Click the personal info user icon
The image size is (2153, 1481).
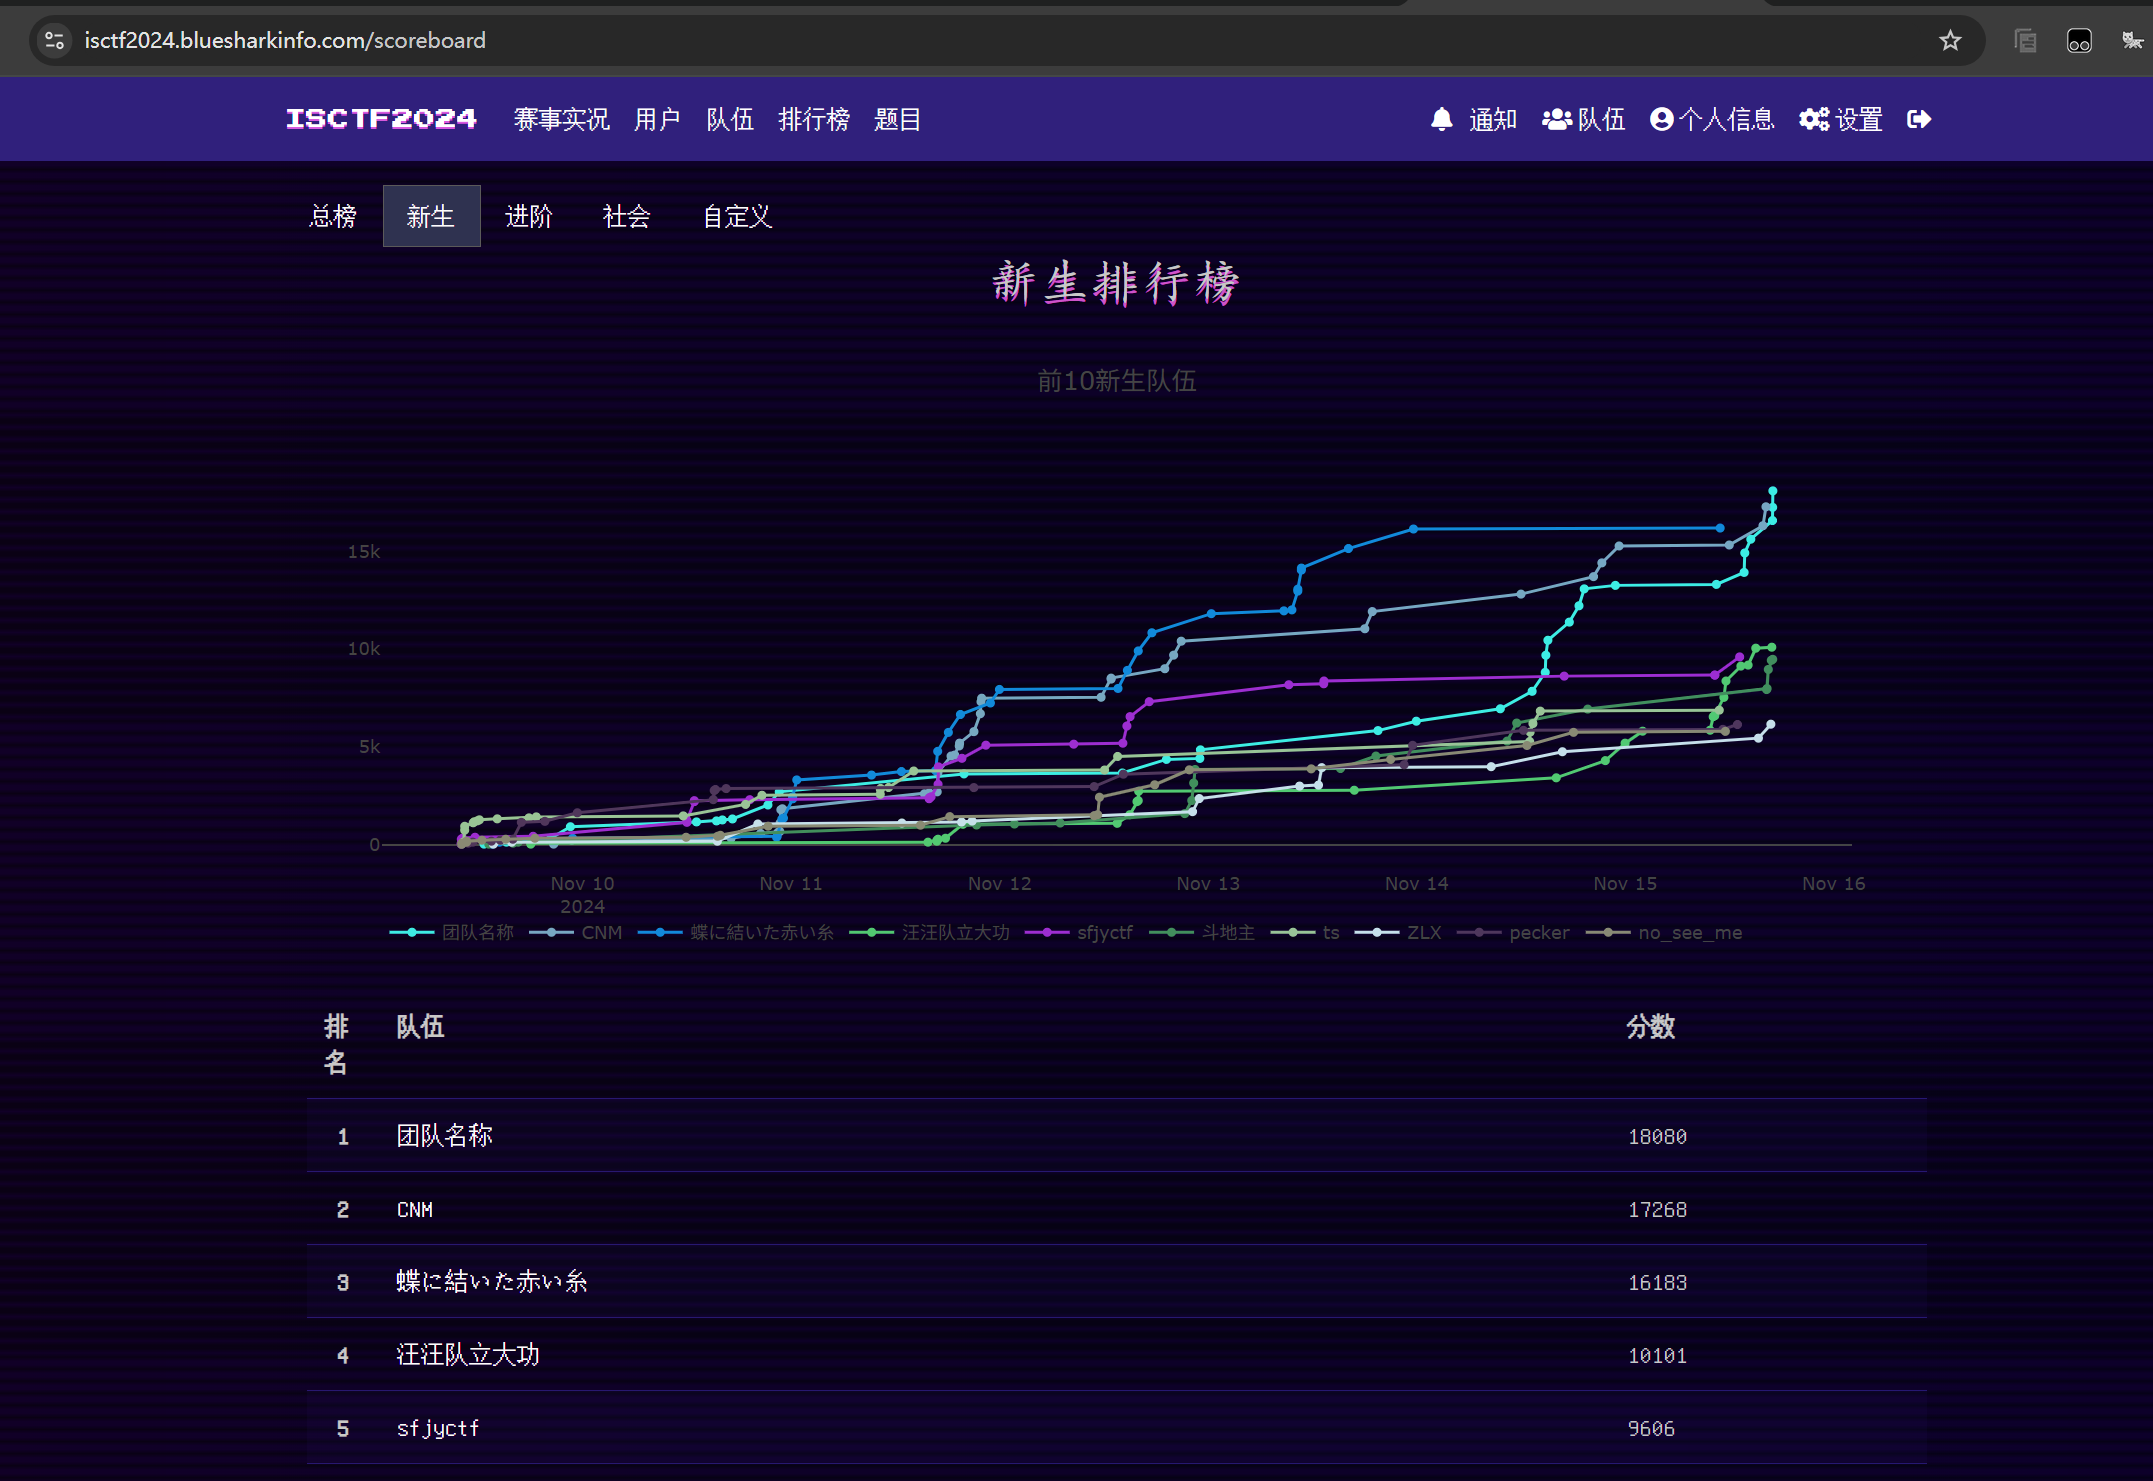(x=1661, y=120)
